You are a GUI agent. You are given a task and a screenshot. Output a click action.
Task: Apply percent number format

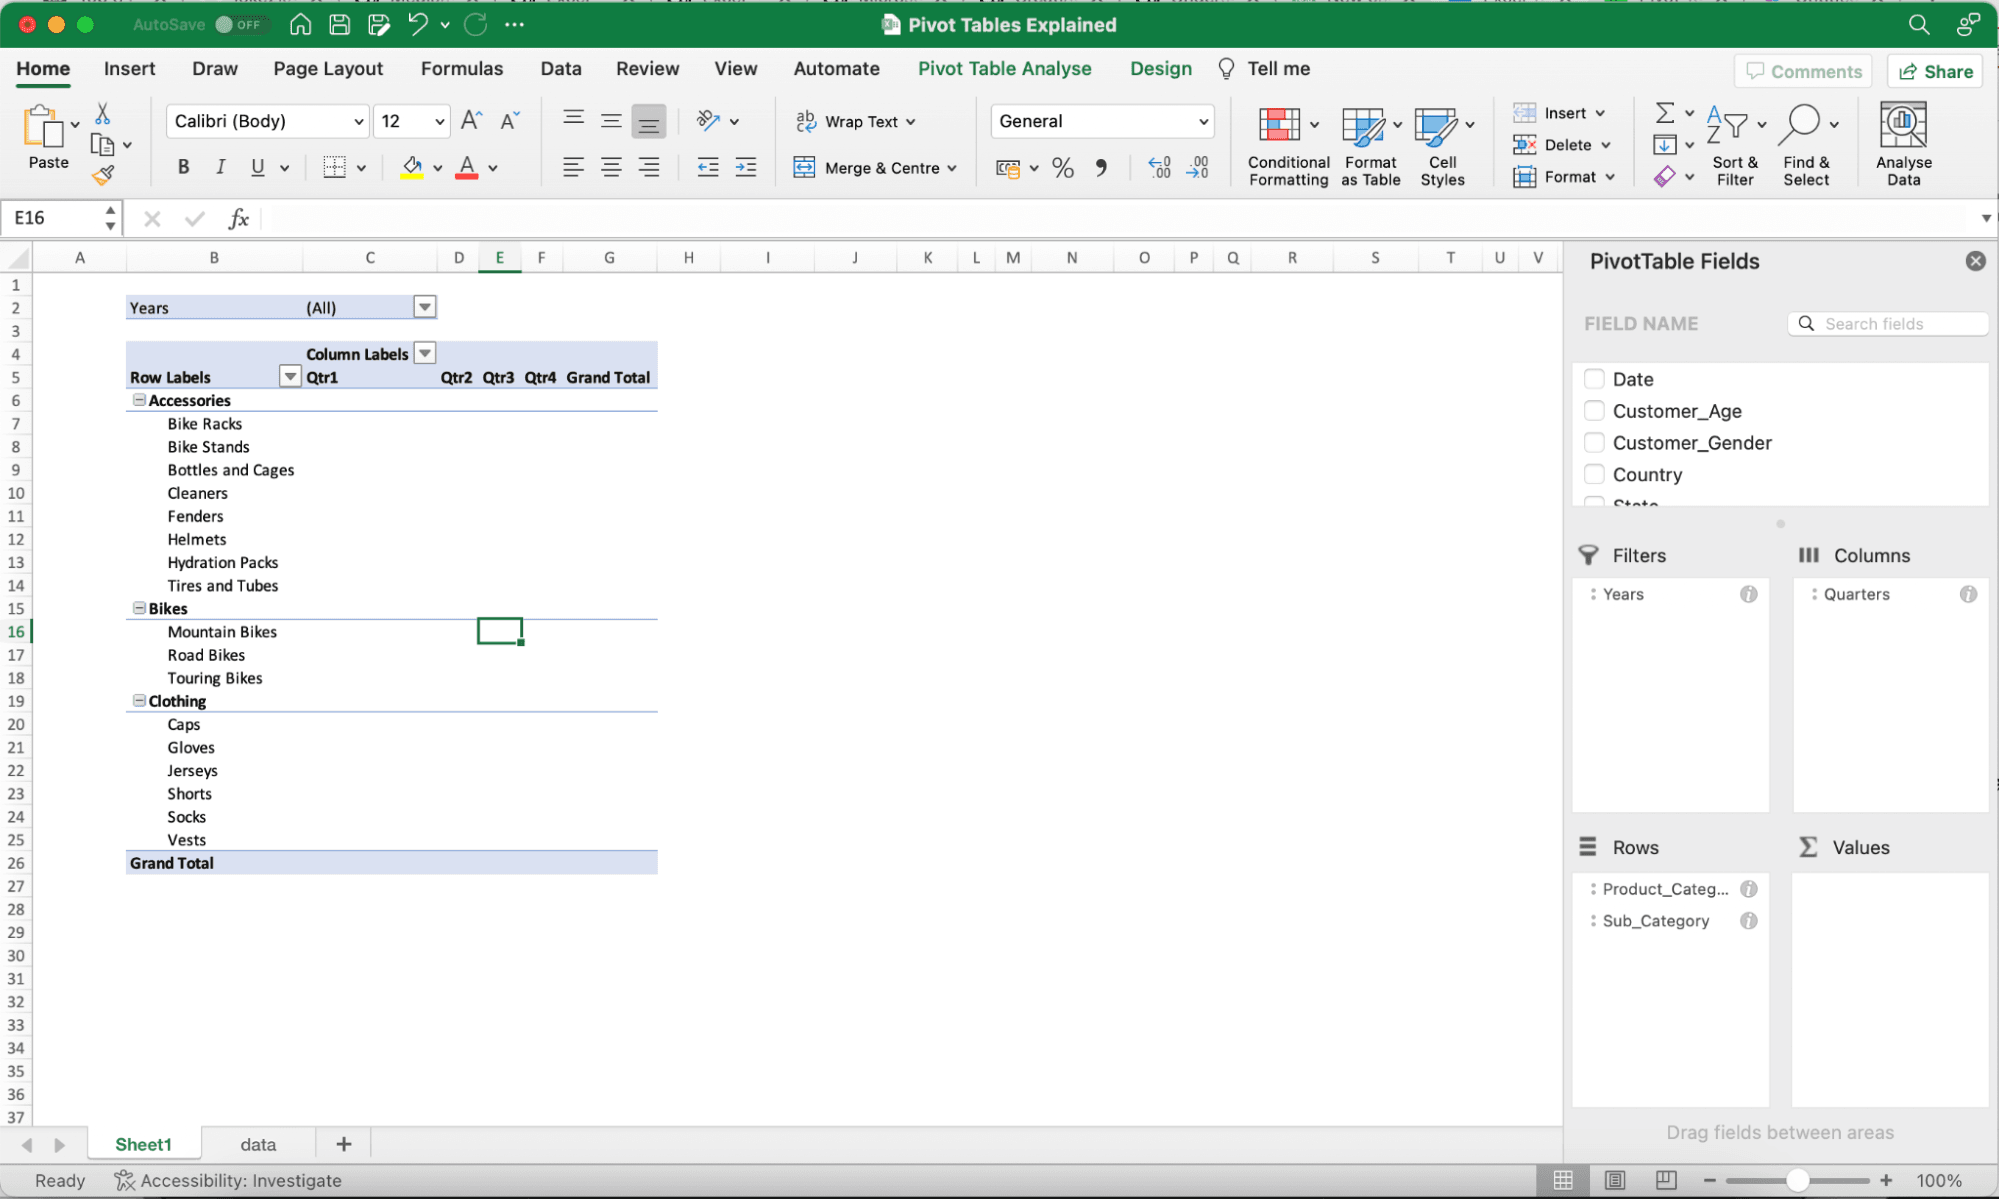(x=1063, y=167)
